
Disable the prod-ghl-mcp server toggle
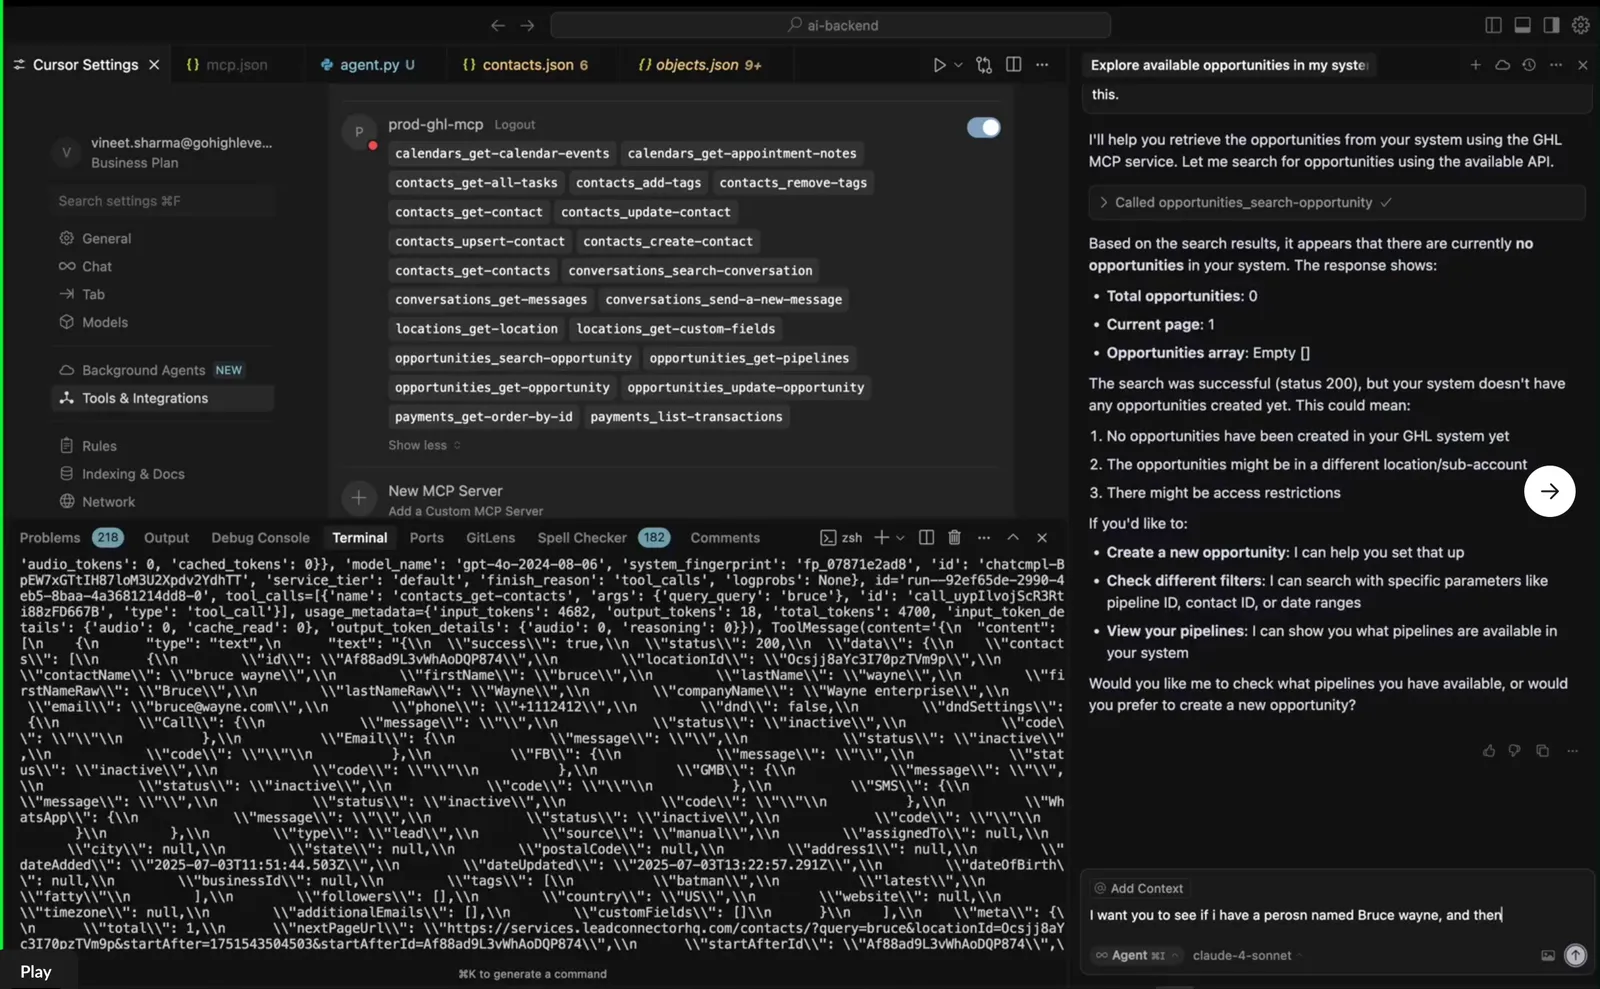pos(983,127)
